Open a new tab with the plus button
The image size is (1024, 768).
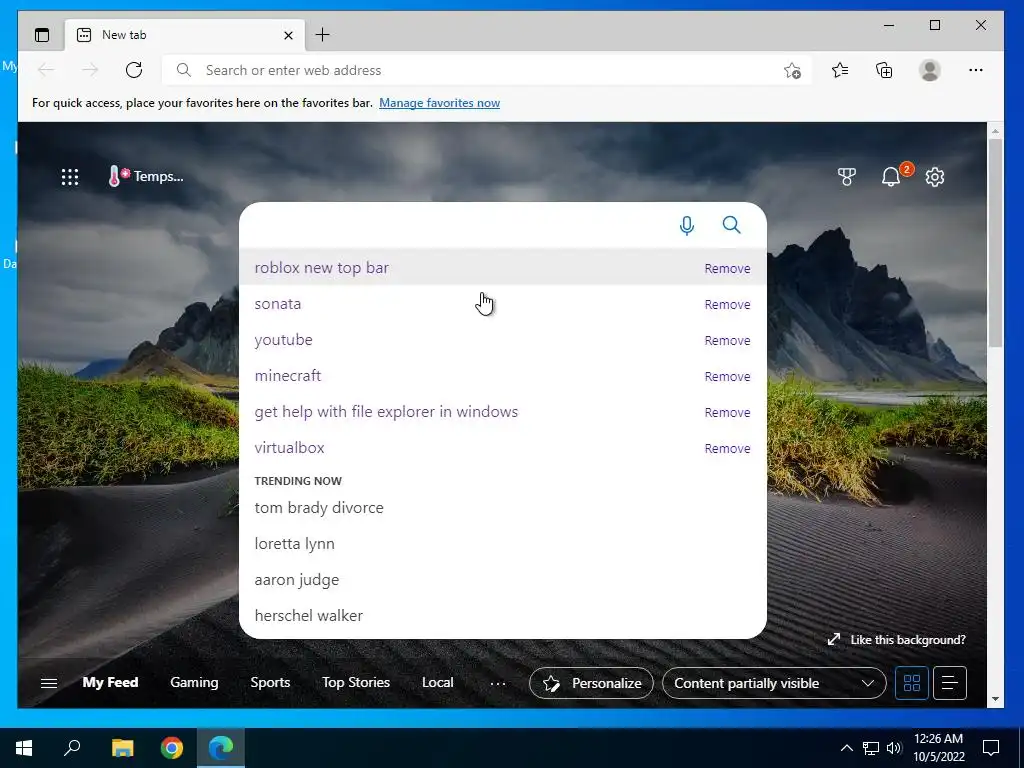(322, 35)
